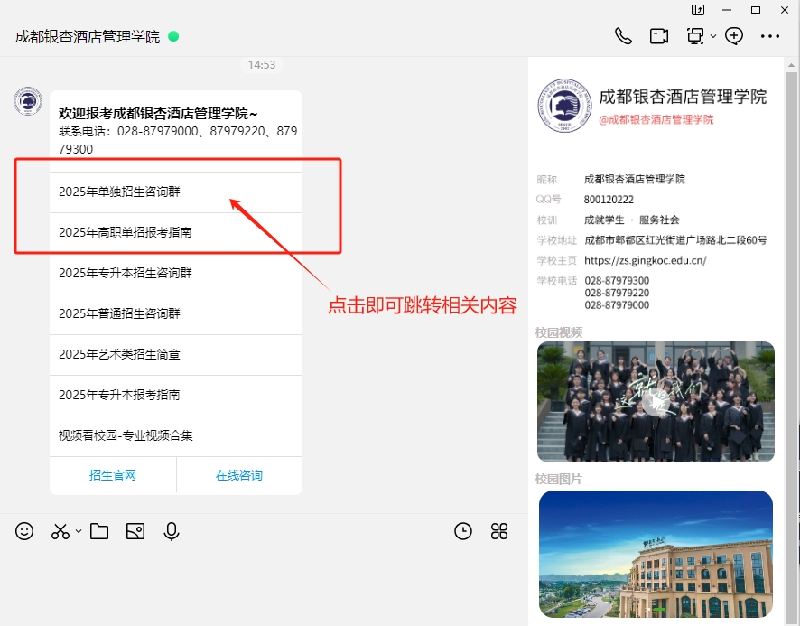Open the launch group chat plus icon
The width and height of the screenshot is (800, 626).
tap(734, 35)
